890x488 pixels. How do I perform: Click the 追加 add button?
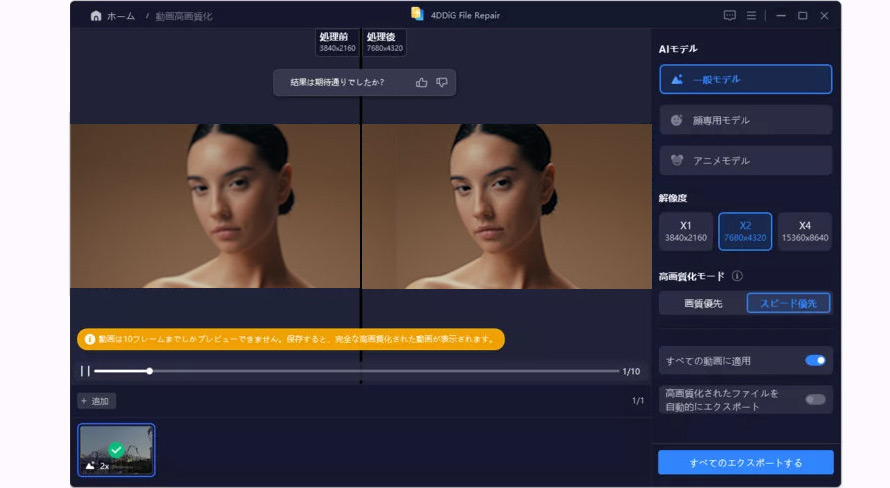click(96, 401)
